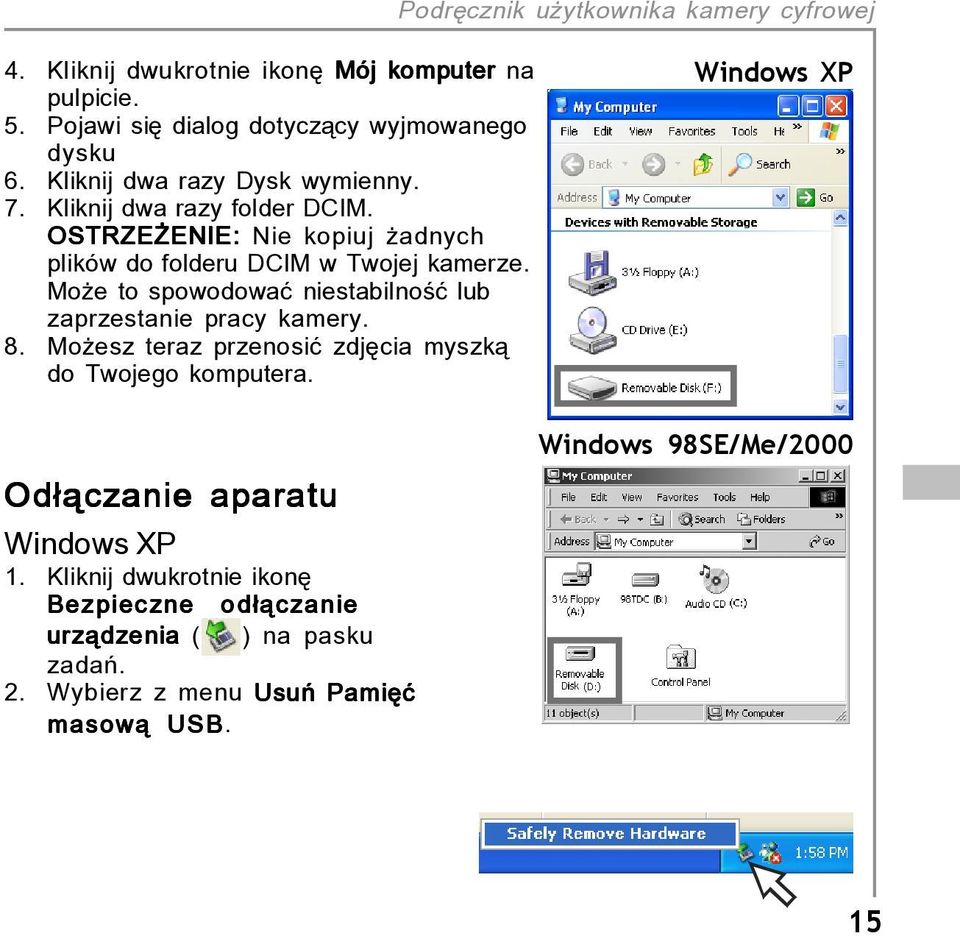
Task: Click Forward arrow in Windows 2000 toolbar
Action: tap(623, 519)
